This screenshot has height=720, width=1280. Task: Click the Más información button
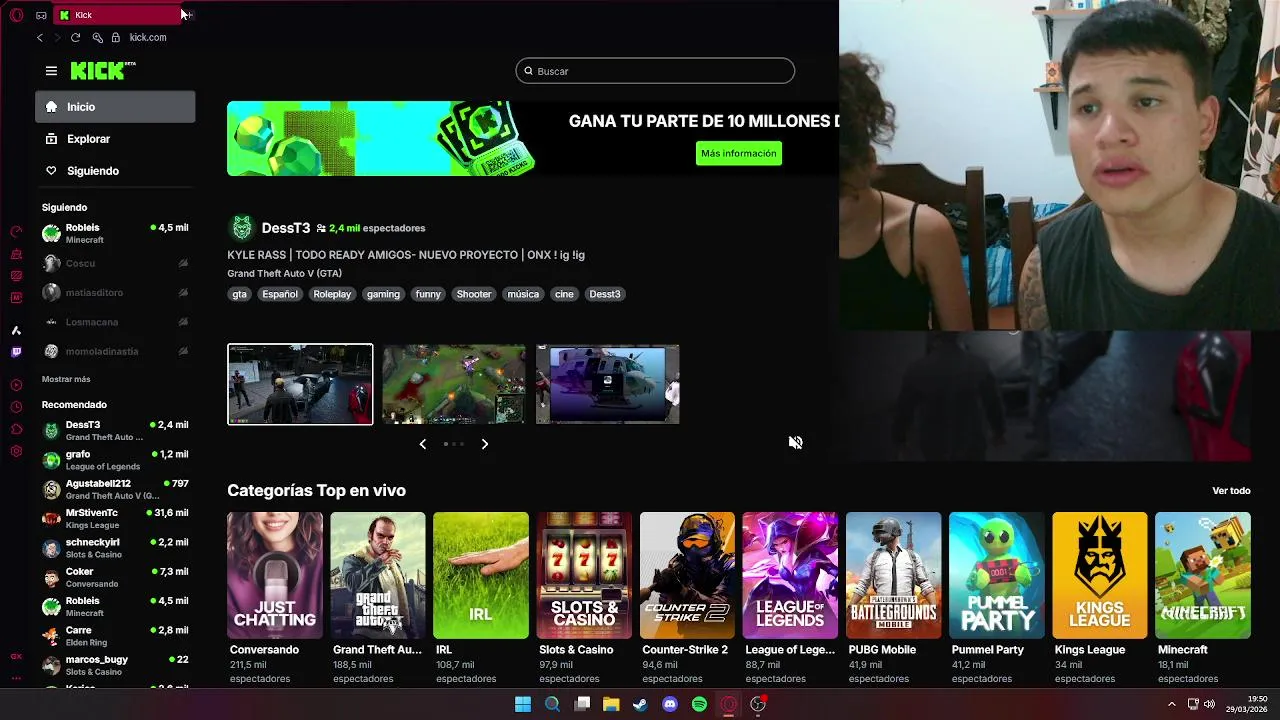[x=739, y=153]
